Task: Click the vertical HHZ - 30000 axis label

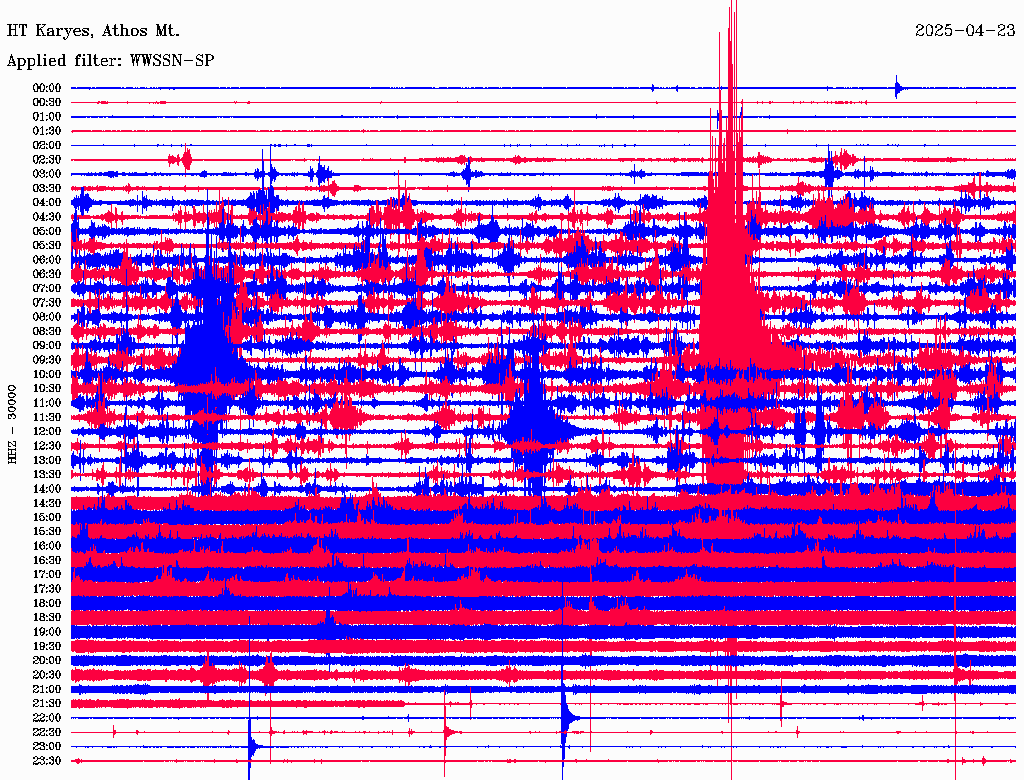Action: pyautogui.click(x=13, y=424)
